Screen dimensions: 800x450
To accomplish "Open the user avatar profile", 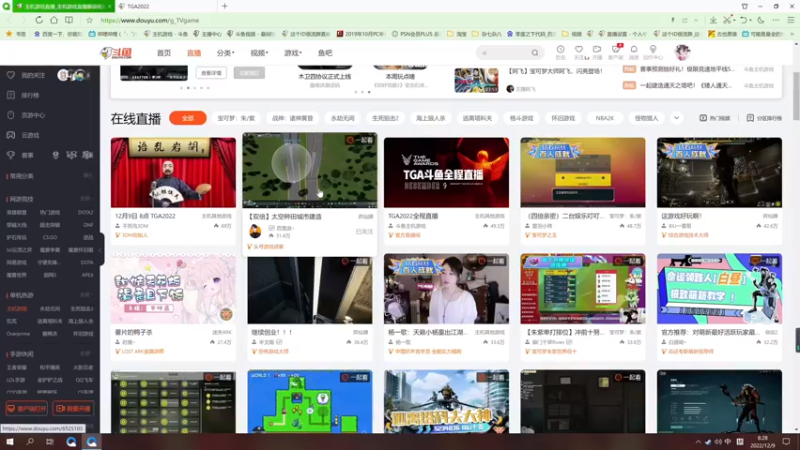I will click(x=682, y=52).
